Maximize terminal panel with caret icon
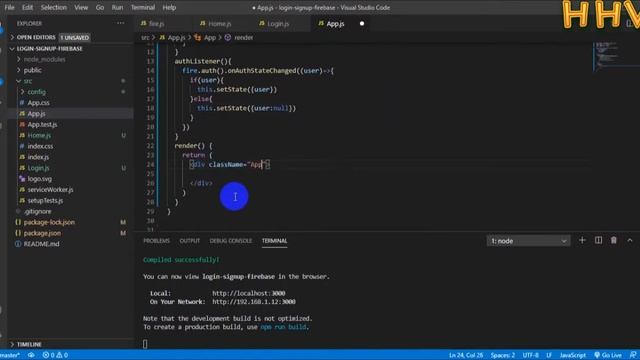Screen dimensions: 640x360 630,240
